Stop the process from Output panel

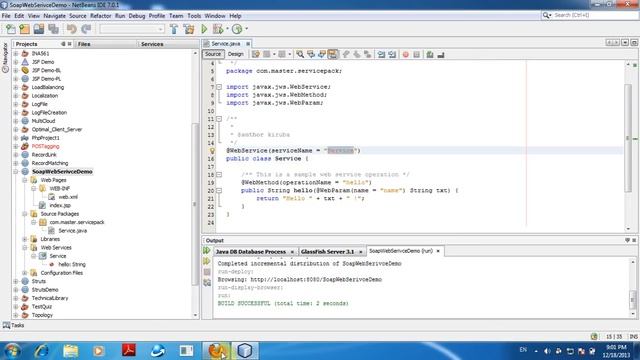207,272
